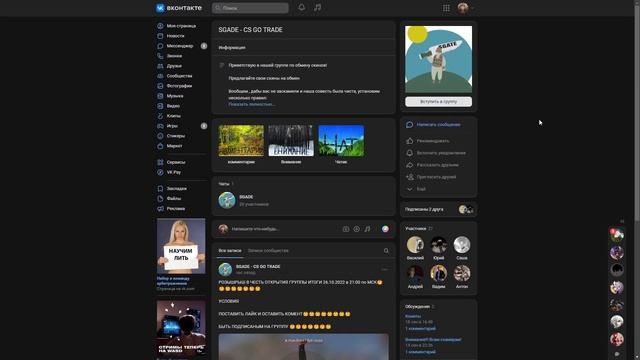Click the music attach icon in post composer
640x360 pixels.
(367, 229)
